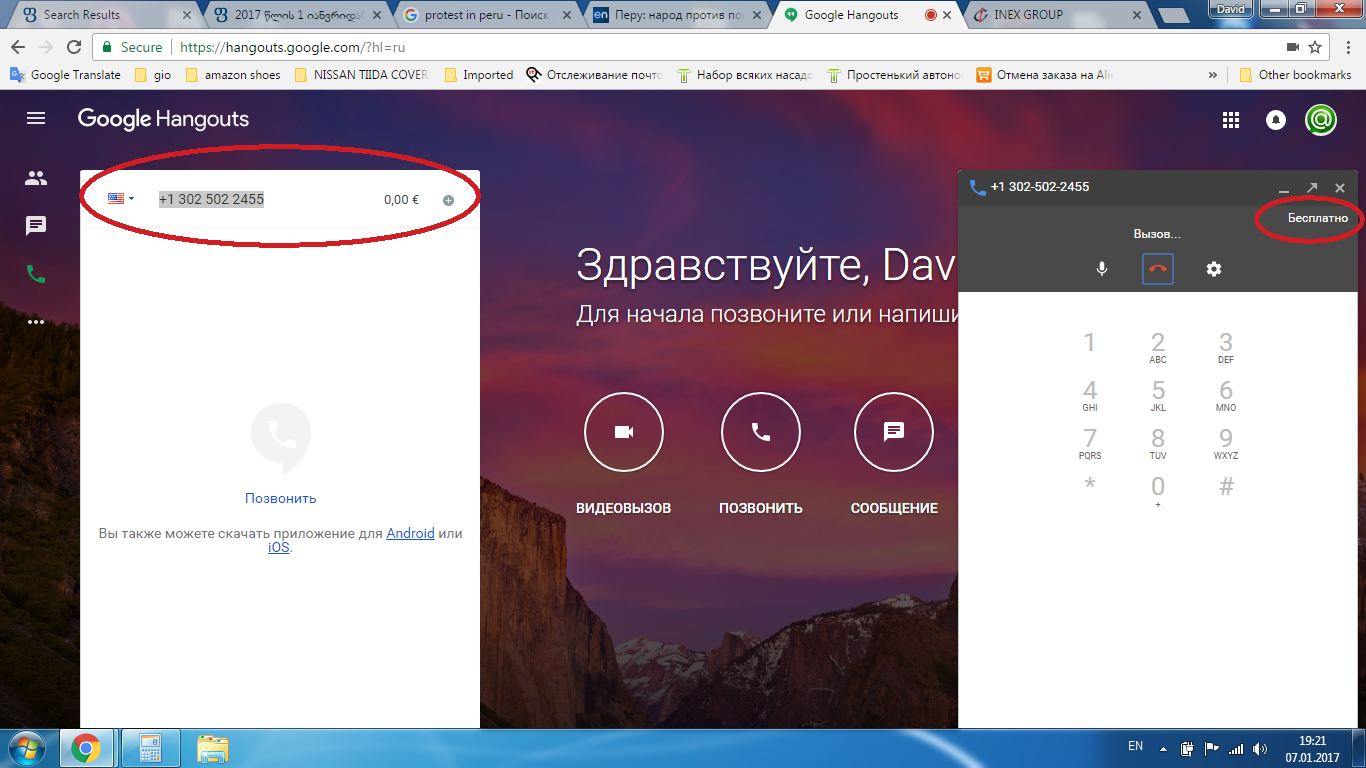The width and height of the screenshot is (1366, 768).
Task: Bookmark page with star icon
Action: point(1315,47)
